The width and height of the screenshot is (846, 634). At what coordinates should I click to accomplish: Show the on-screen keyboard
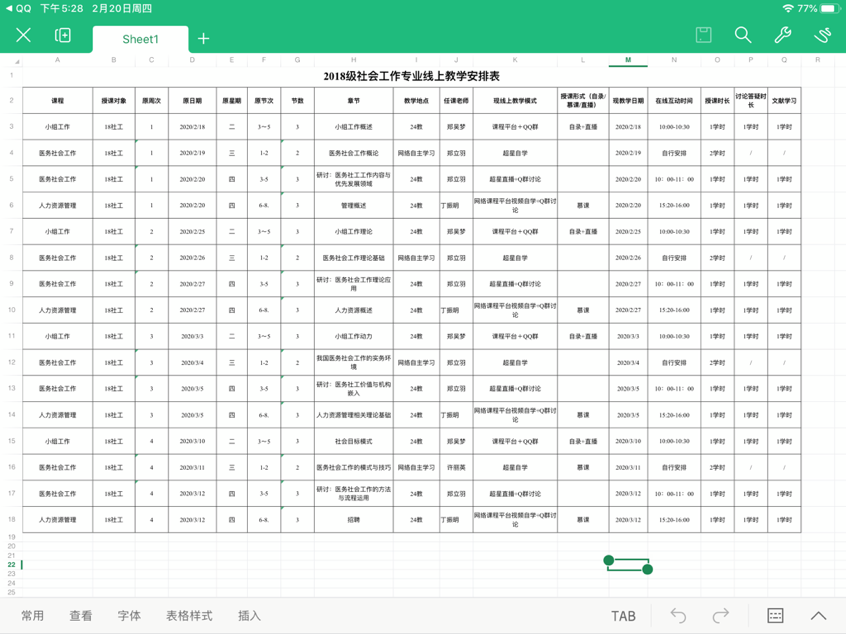[775, 616]
